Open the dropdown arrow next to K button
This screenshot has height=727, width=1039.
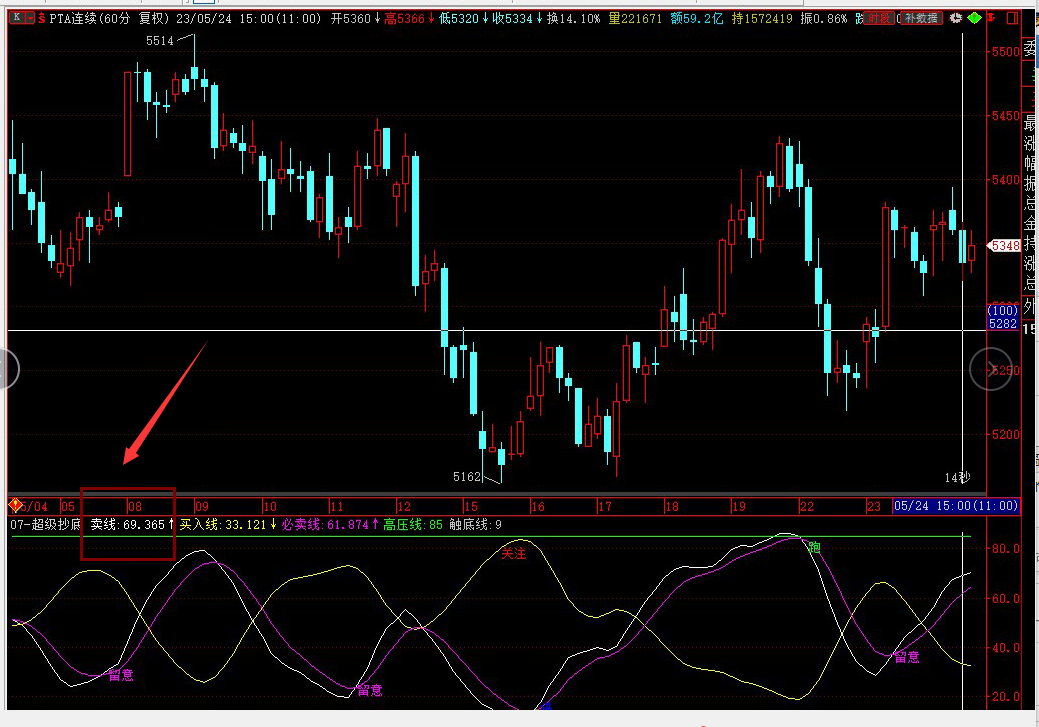(x=30, y=18)
